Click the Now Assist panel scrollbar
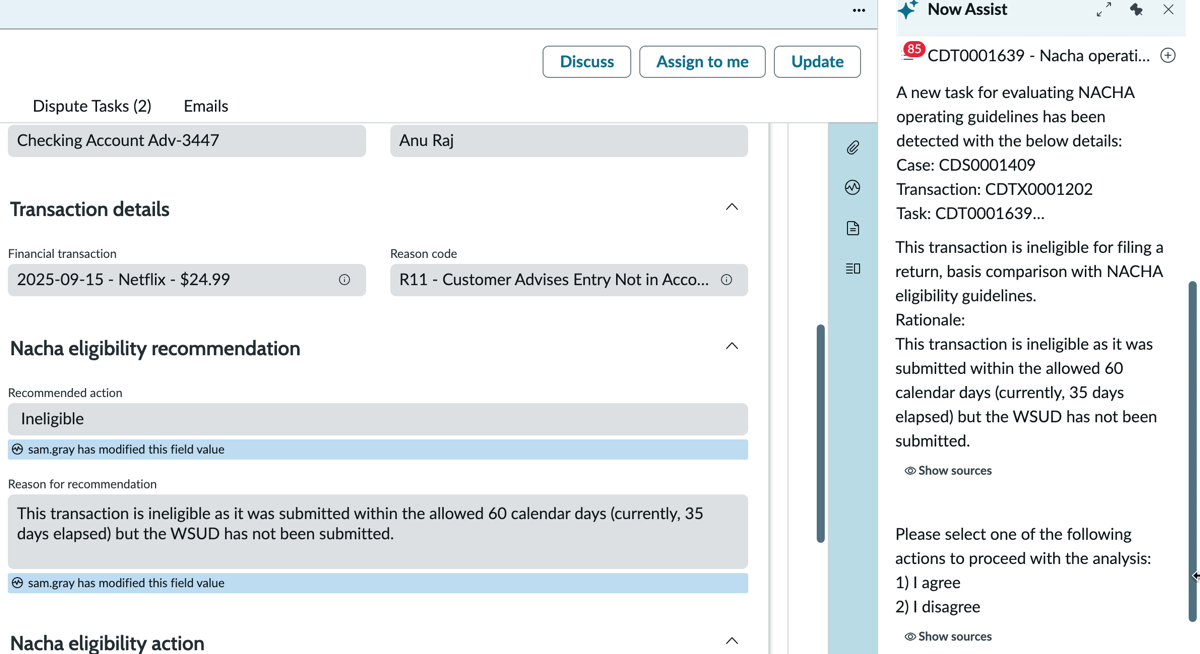The width and height of the screenshot is (1200, 654). (x=1192, y=450)
